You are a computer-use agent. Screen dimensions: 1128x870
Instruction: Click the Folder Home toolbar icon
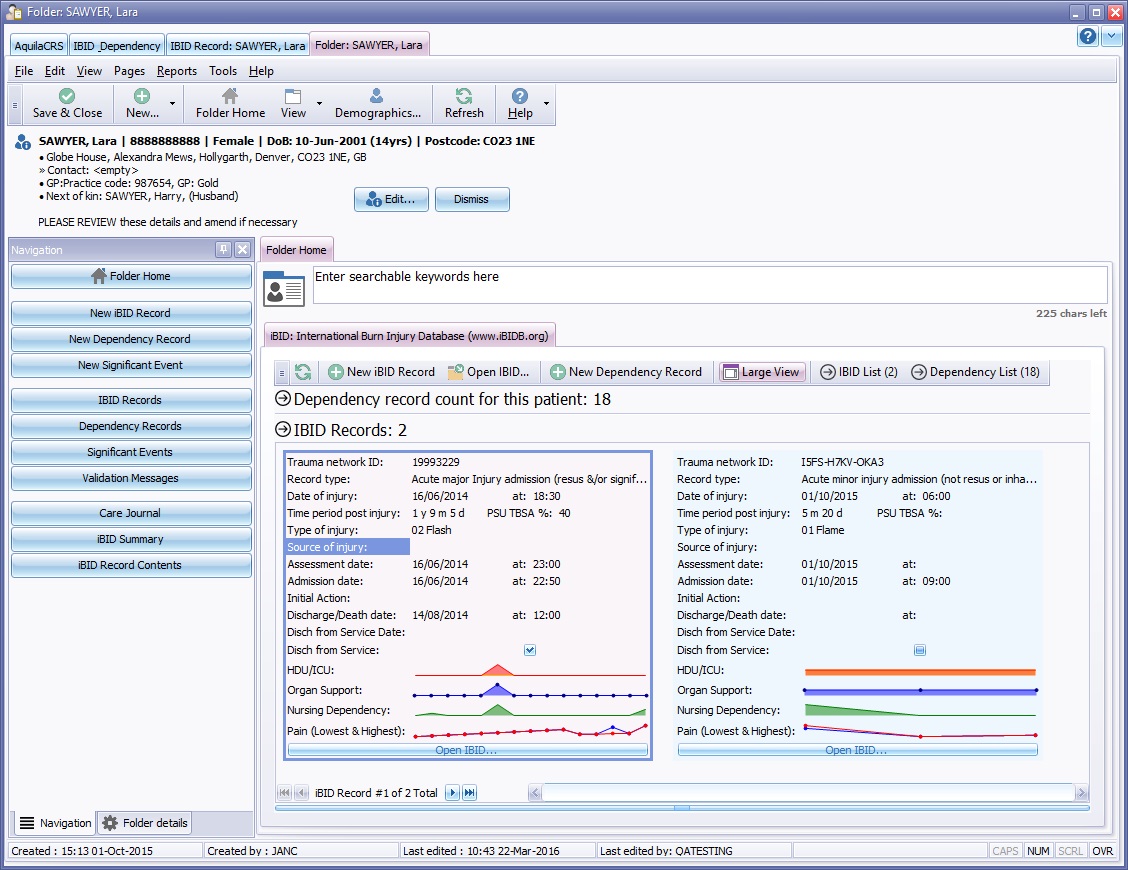(230, 97)
